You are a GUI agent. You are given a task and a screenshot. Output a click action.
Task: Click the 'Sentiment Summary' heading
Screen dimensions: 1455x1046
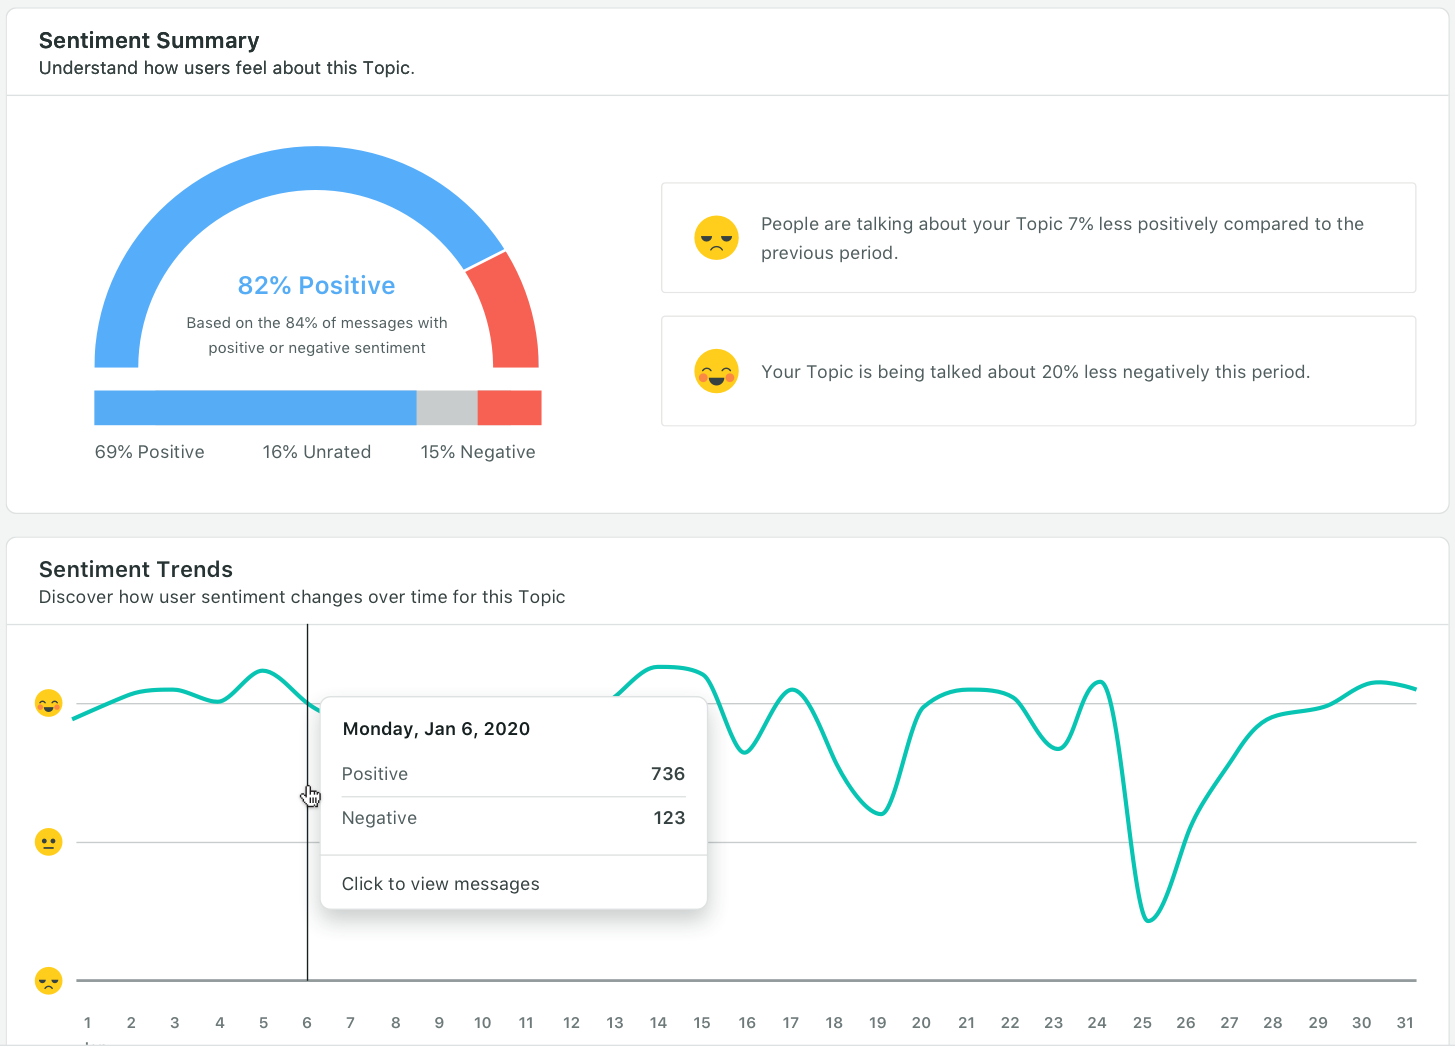pos(149,41)
